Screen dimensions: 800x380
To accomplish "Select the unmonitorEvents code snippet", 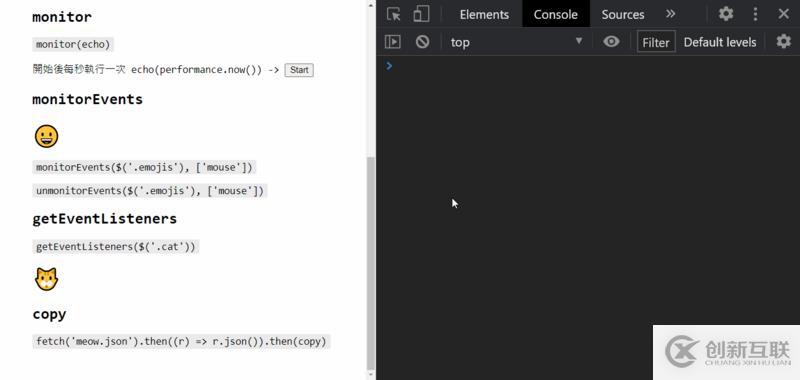I will tap(150, 191).
